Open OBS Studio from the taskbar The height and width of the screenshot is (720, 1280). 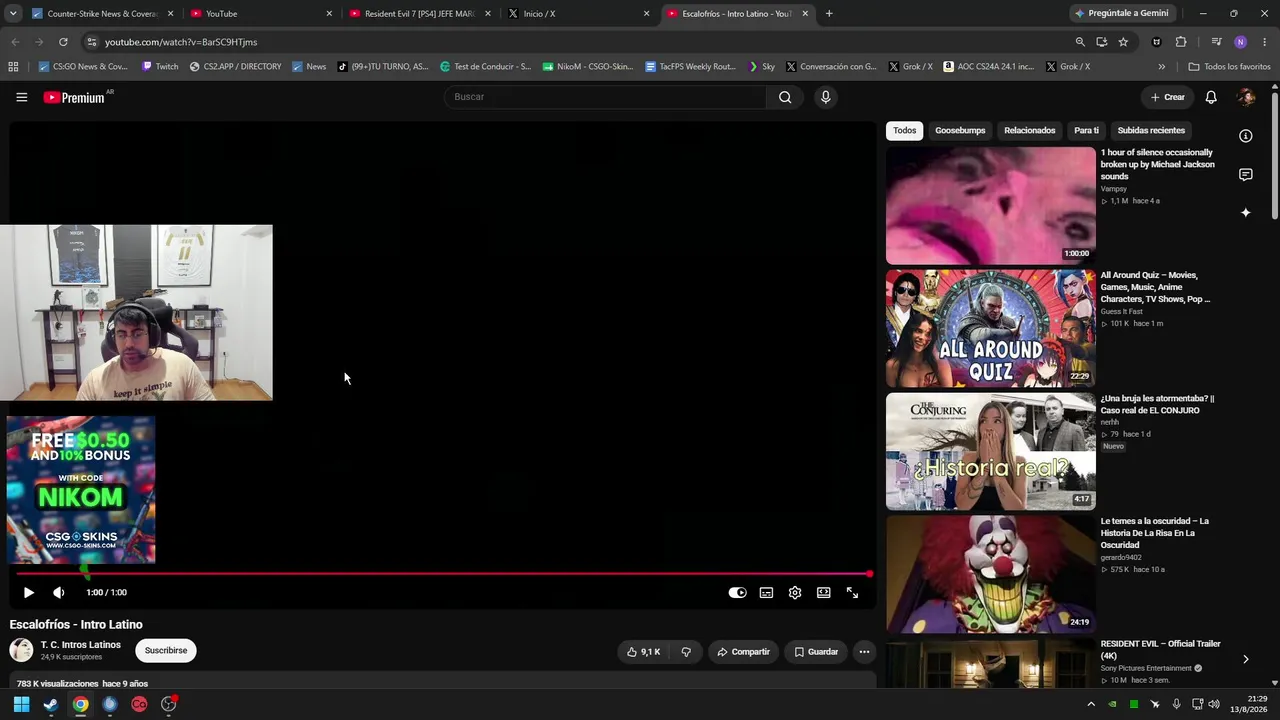169,704
